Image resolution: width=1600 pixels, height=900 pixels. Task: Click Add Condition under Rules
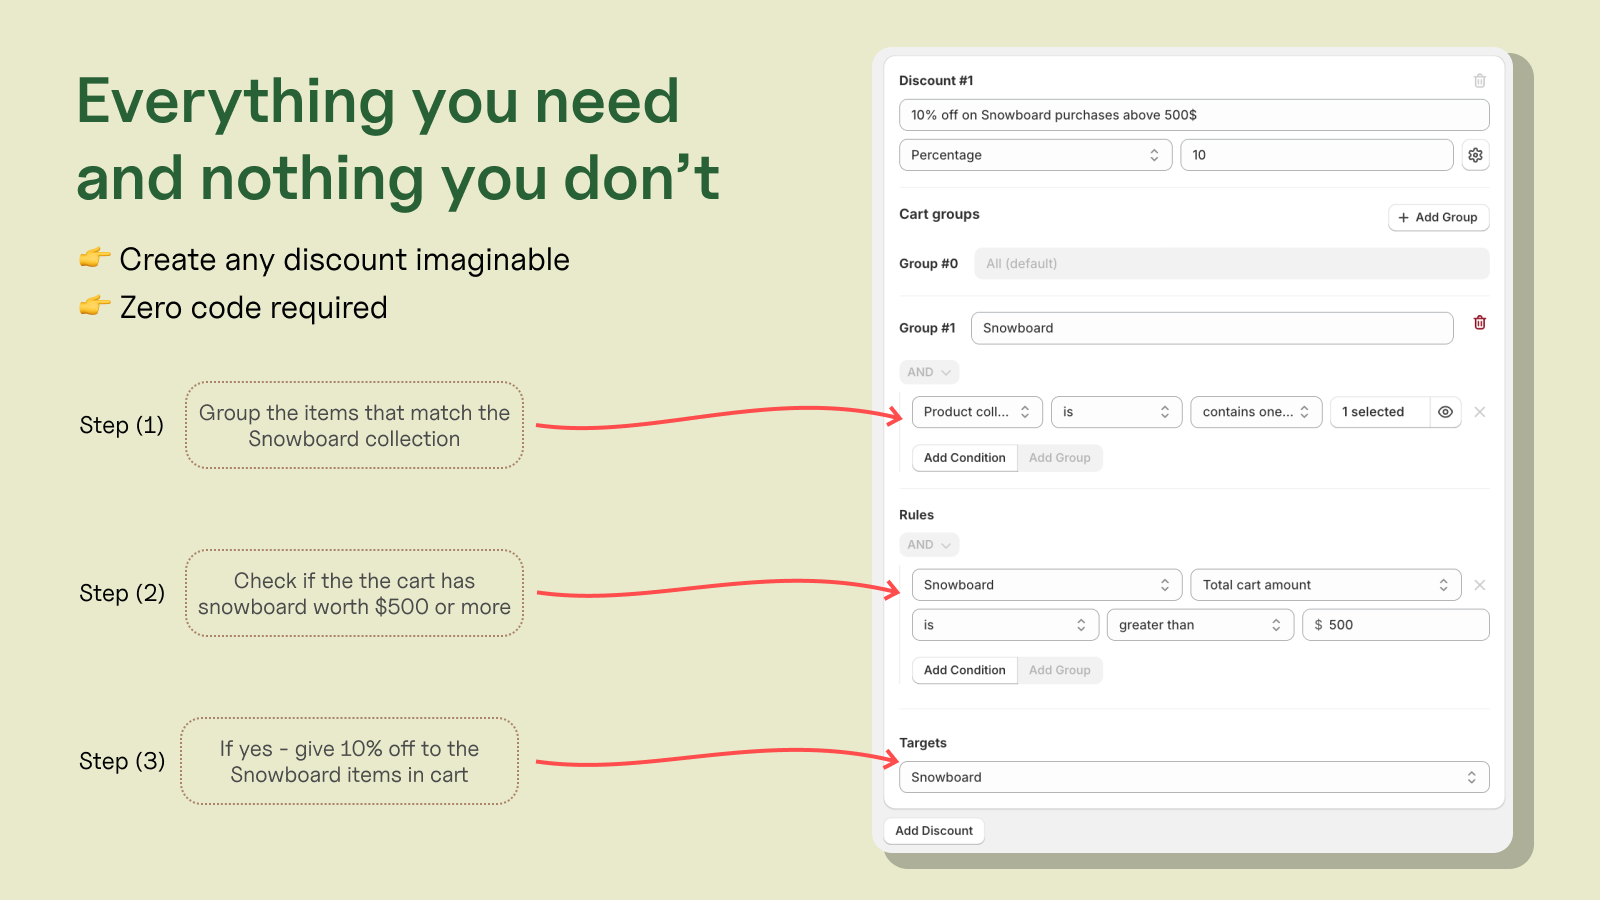pos(964,670)
